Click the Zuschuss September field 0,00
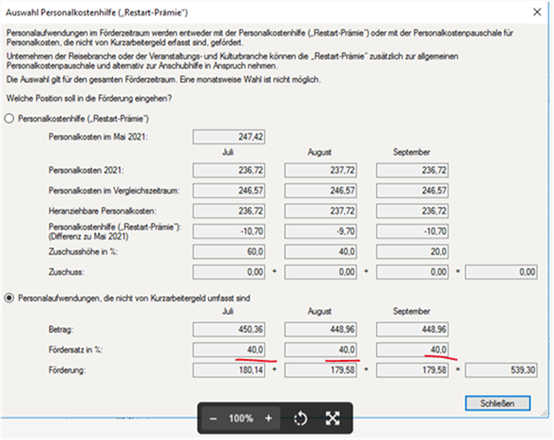Image resolution: width=554 pixels, height=440 pixels. tap(412, 272)
